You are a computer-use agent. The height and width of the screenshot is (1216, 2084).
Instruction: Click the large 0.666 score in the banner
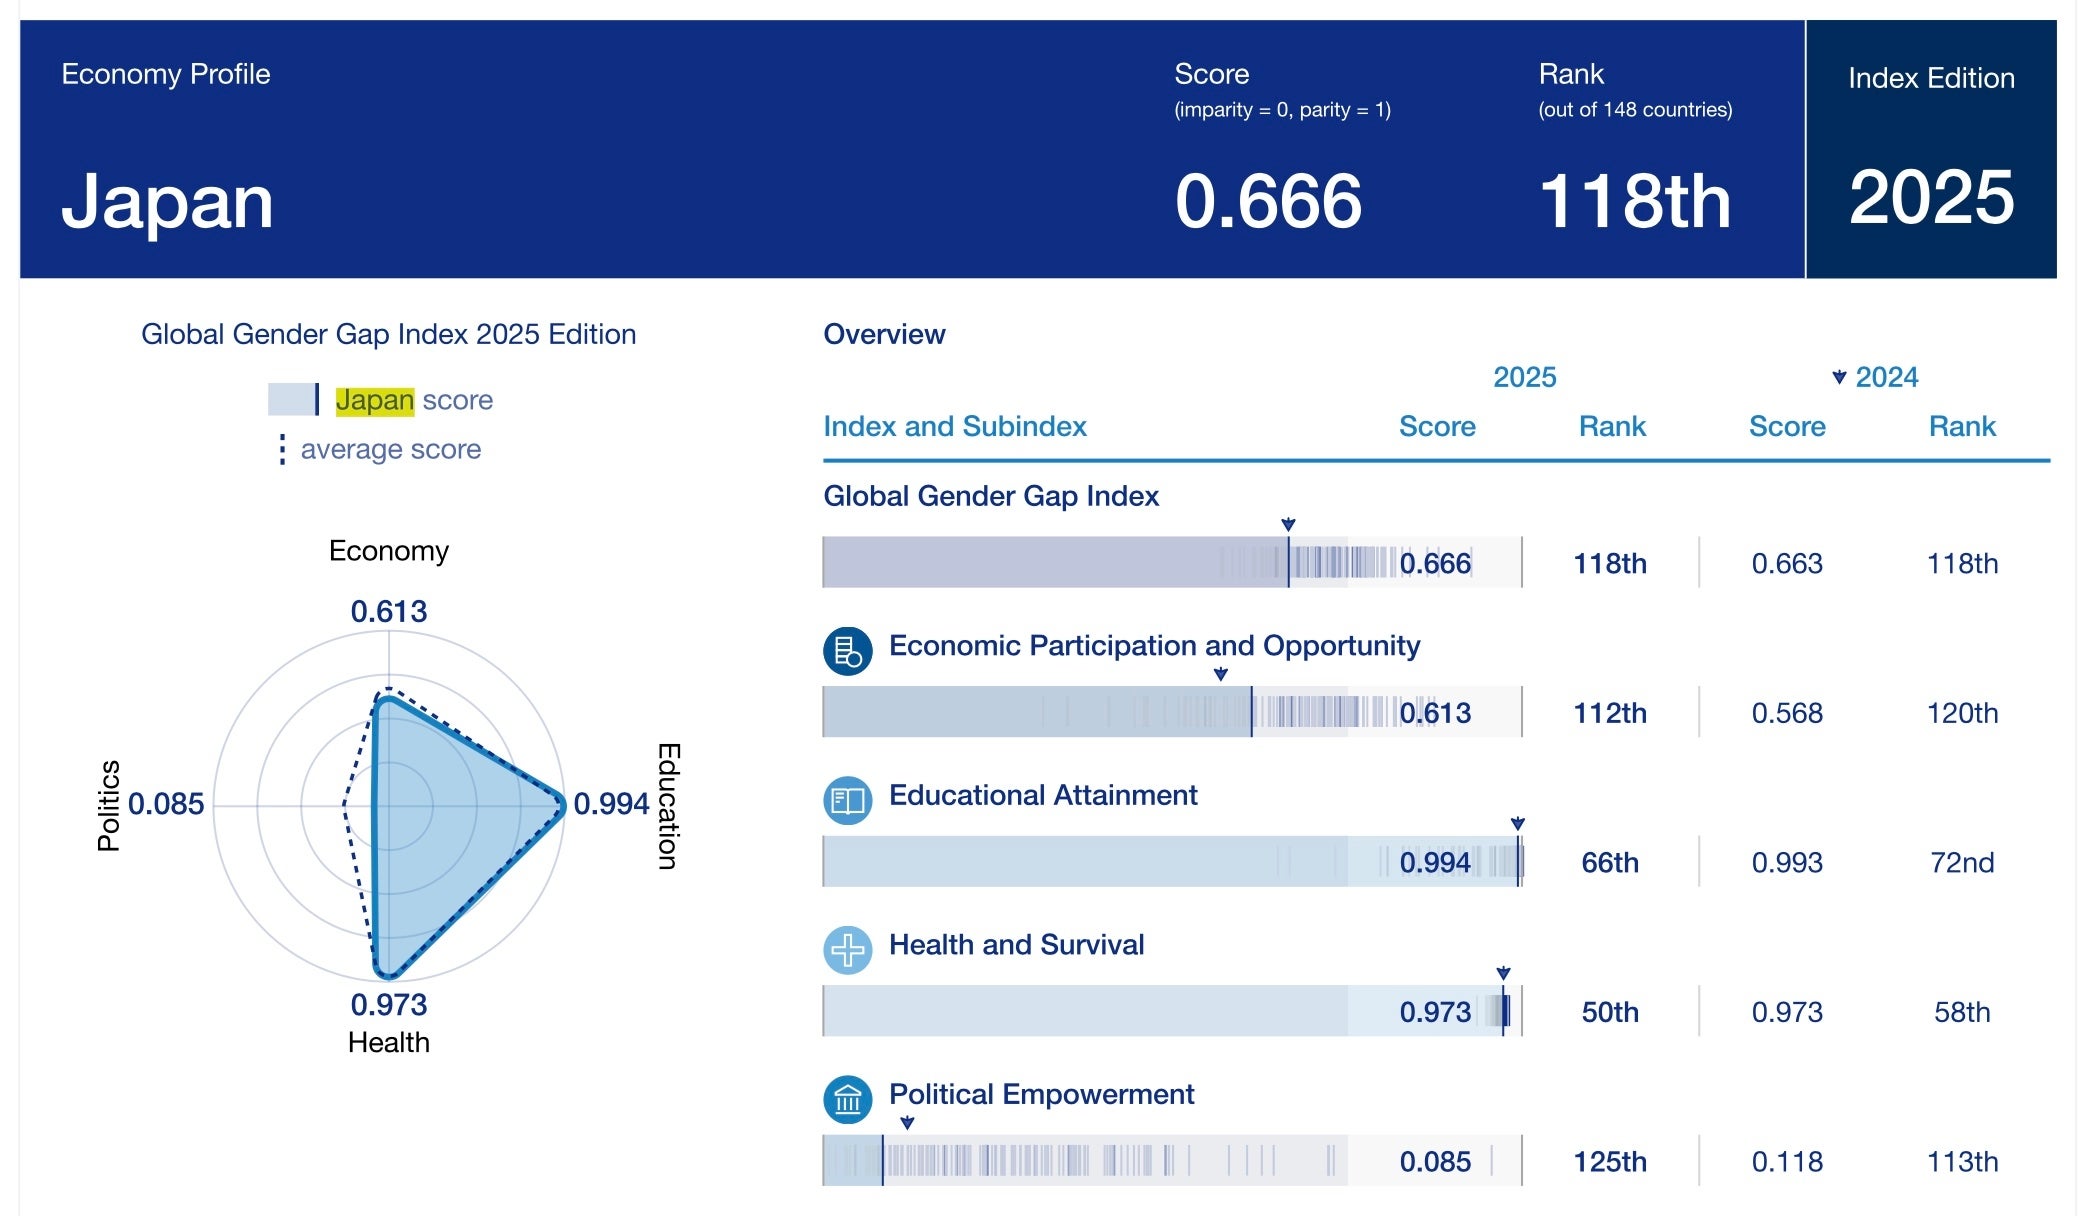(x=1268, y=201)
